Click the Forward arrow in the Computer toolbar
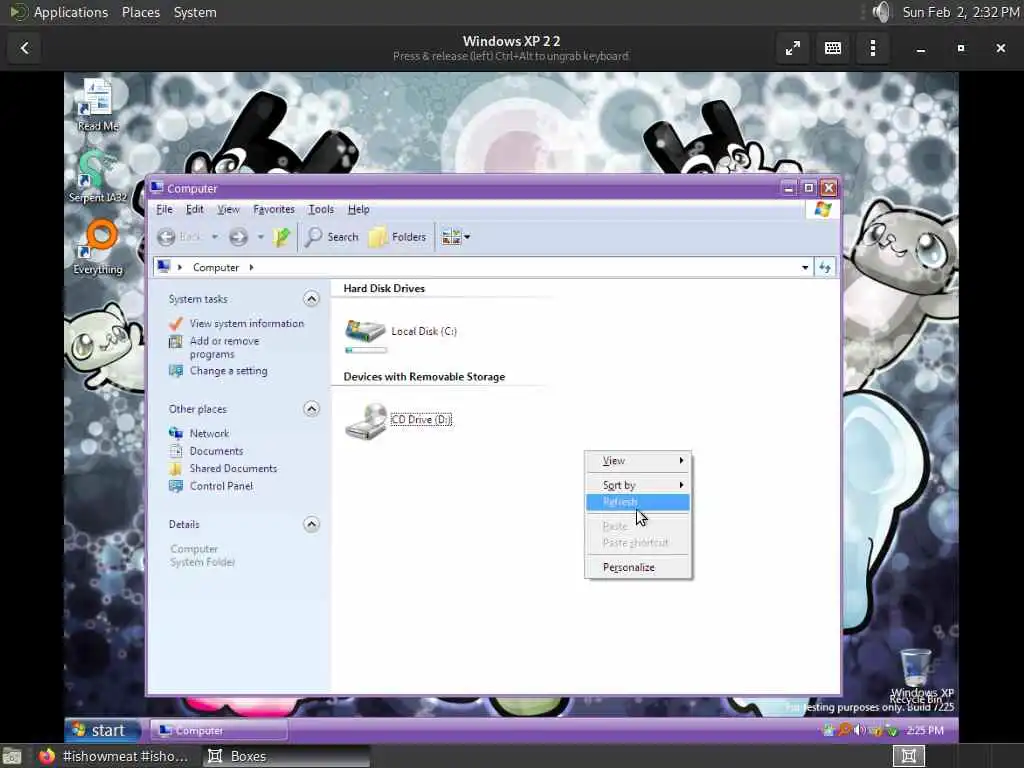Screen dimensions: 1024x768 coord(238,237)
